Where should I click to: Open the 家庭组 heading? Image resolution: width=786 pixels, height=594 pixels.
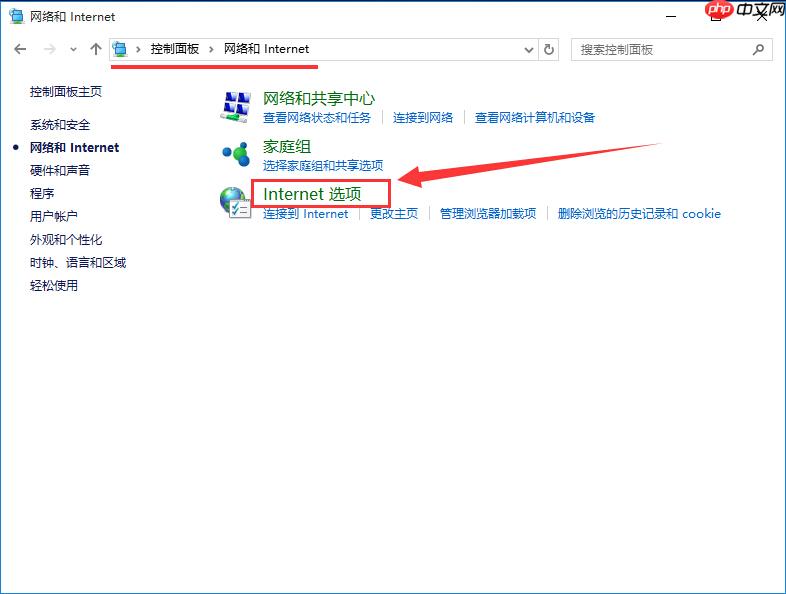coord(287,146)
